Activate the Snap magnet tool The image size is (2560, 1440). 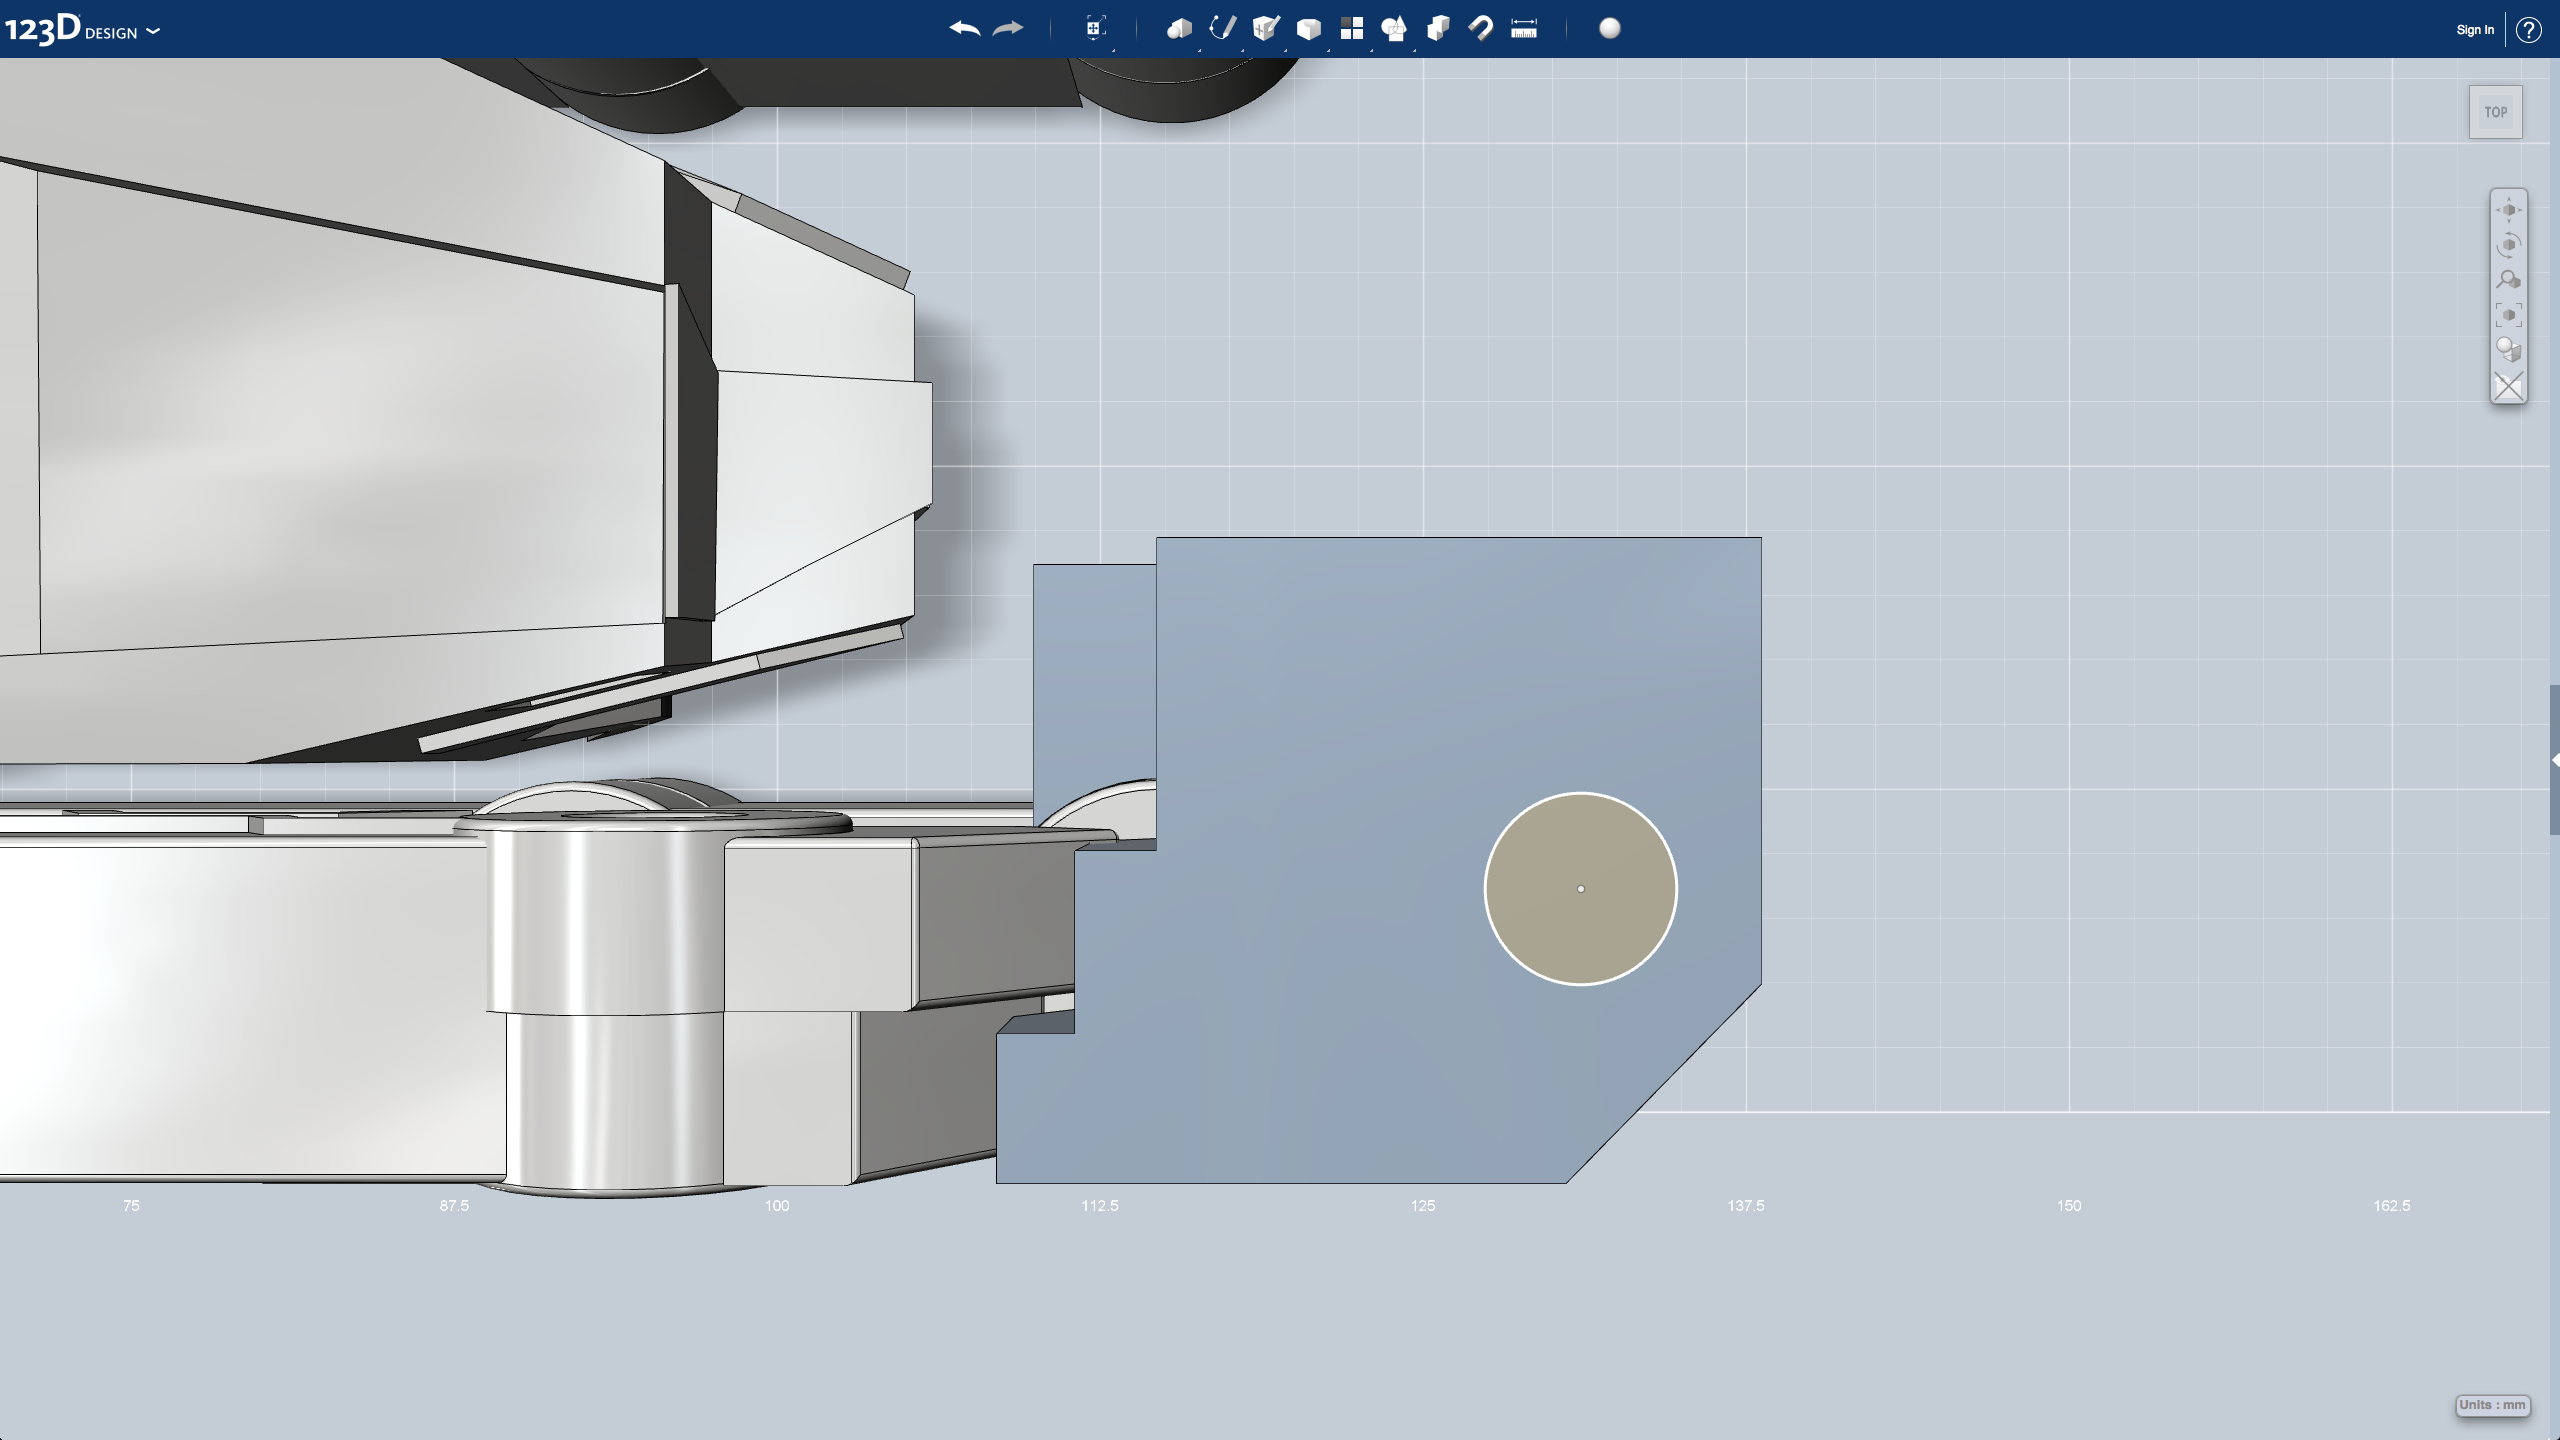[1482, 29]
